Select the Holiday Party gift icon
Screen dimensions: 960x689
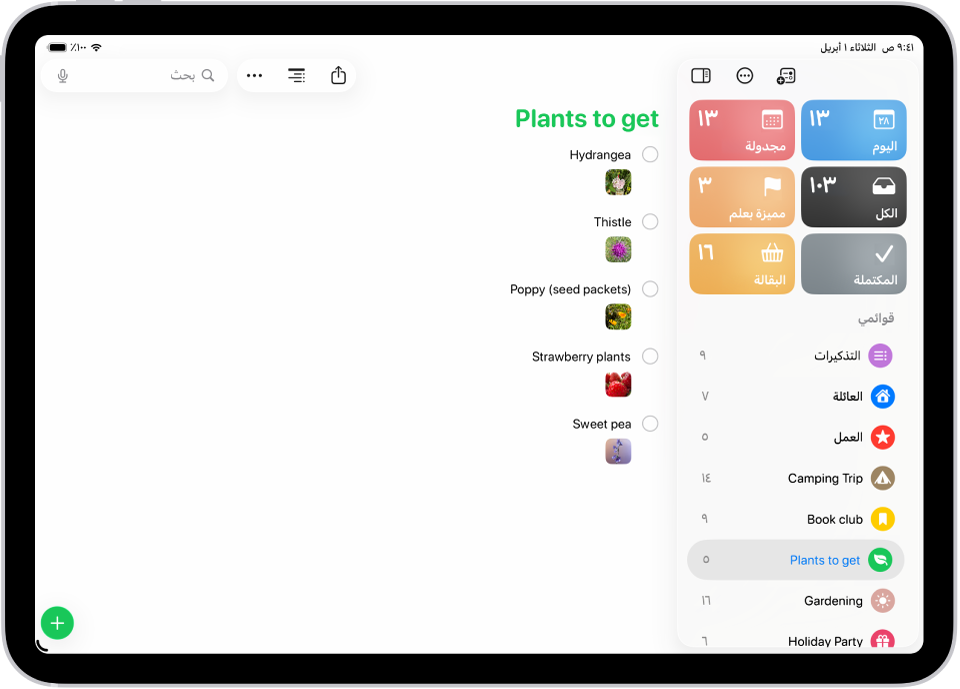[x=882, y=640]
